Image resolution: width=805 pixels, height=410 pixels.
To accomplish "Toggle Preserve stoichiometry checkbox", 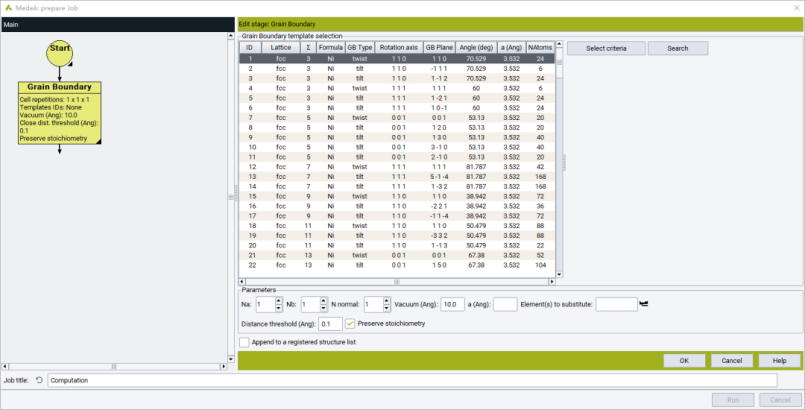I will [350, 324].
